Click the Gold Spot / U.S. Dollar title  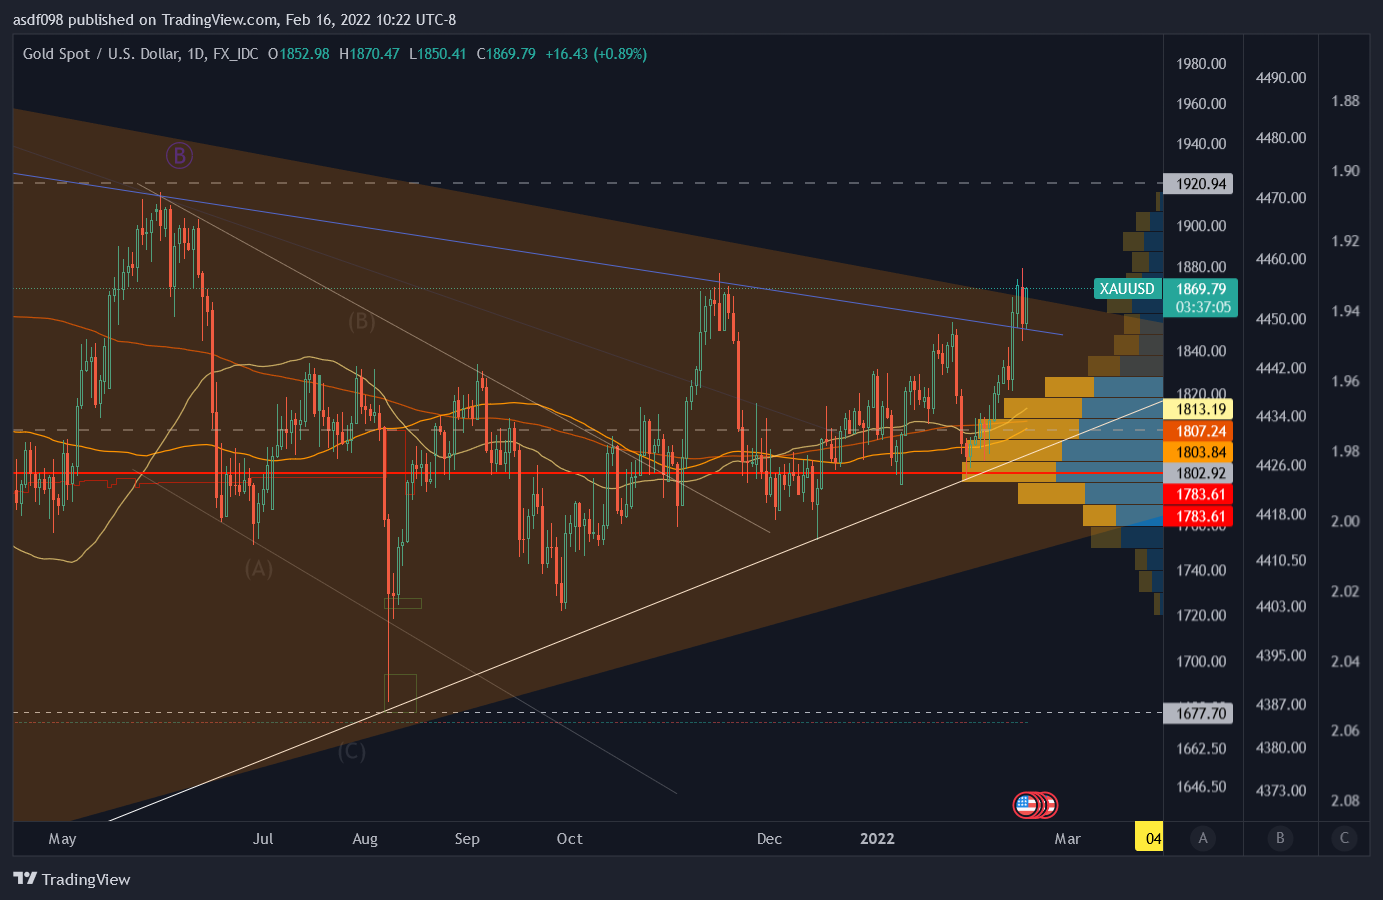[x=100, y=54]
